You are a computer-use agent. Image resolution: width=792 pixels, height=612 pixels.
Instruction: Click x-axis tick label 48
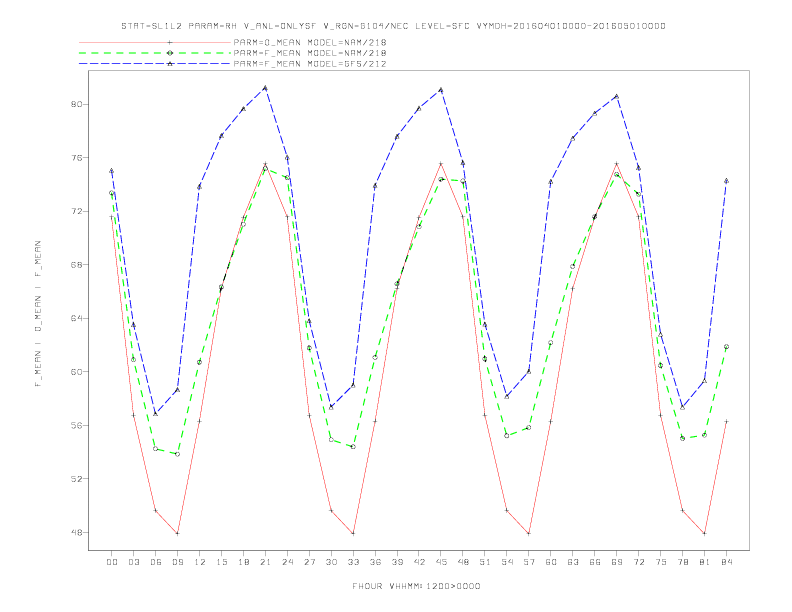click(x=463, y=562)
